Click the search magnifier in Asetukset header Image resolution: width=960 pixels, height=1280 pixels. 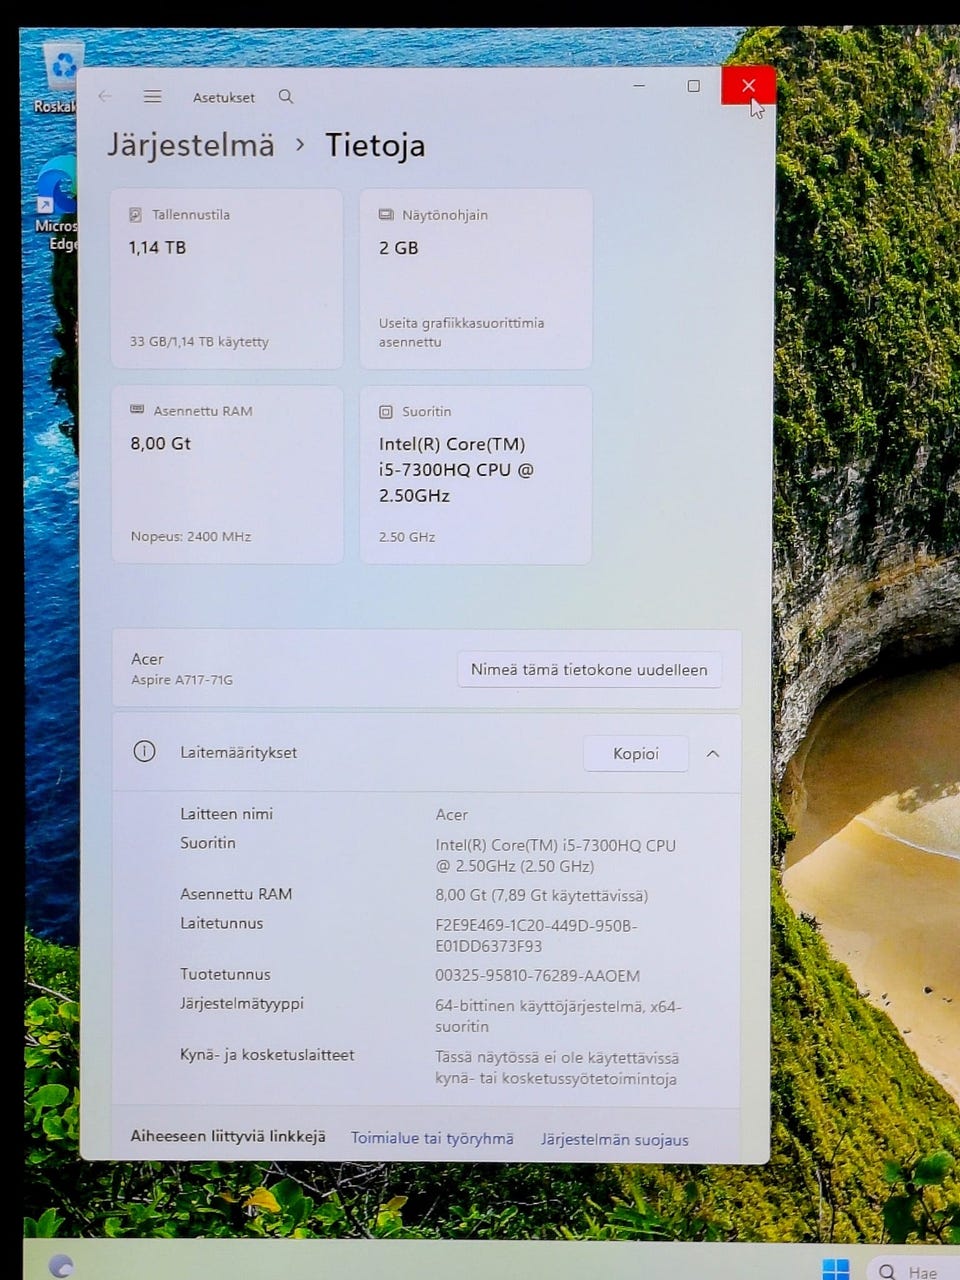point(286,97)
